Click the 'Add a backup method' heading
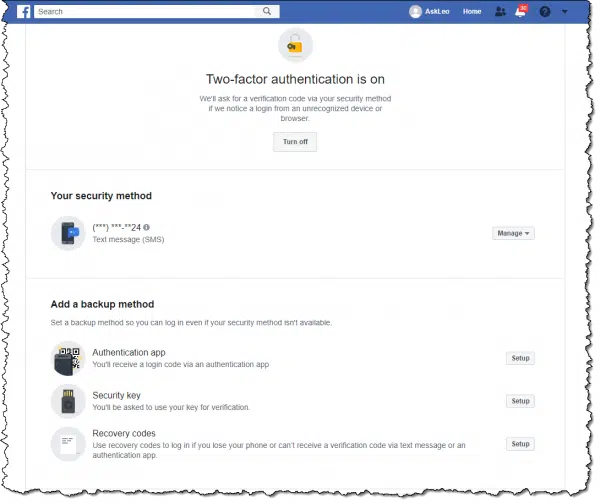The image size is (600, 503). point(102,304)
